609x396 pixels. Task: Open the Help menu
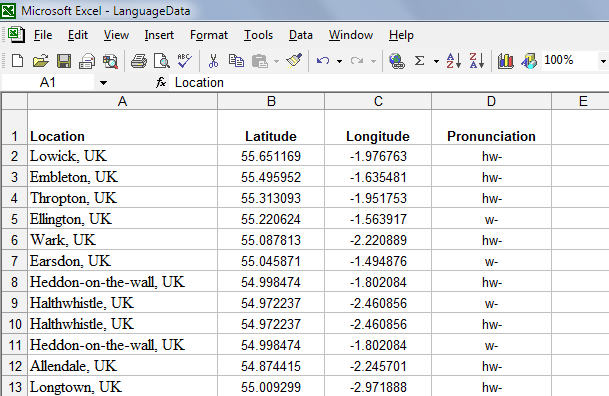(401, 35)
